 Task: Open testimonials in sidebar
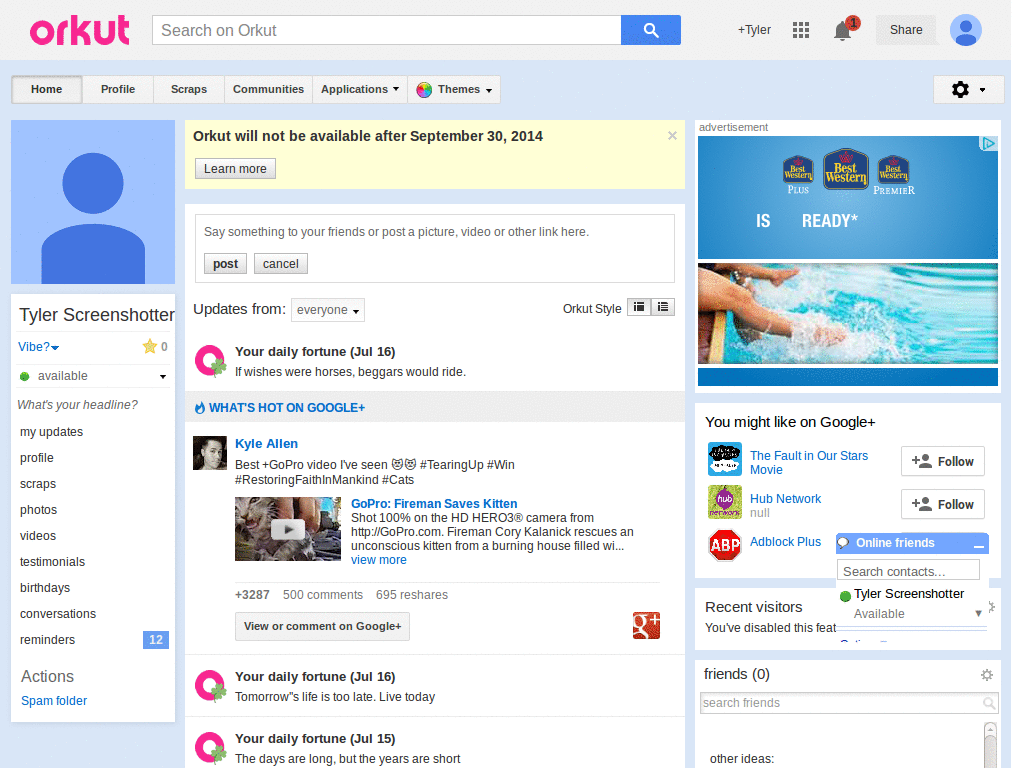pyautogui.click(x=52, y=562)
